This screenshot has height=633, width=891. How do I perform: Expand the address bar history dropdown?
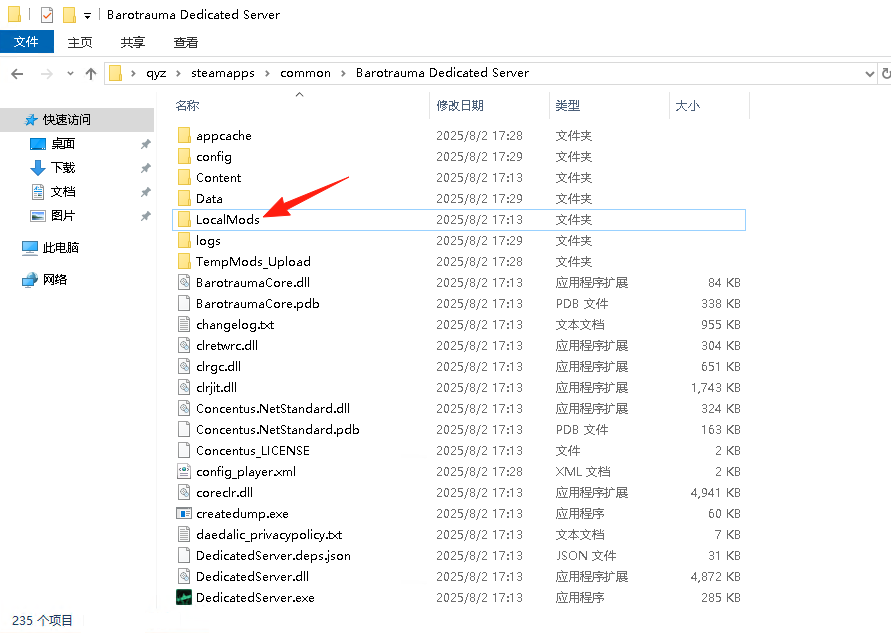coord(869,73)
